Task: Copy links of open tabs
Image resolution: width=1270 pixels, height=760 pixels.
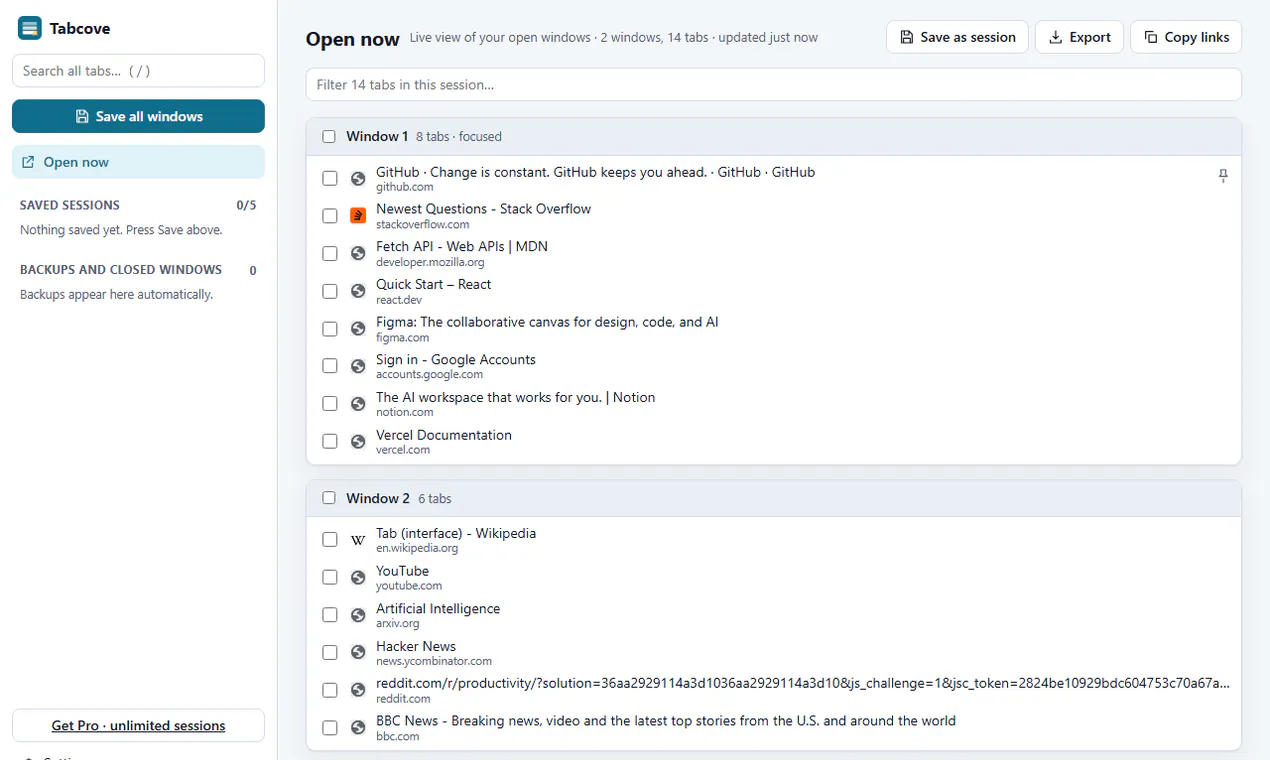Action: click(x=1186, y=37)
